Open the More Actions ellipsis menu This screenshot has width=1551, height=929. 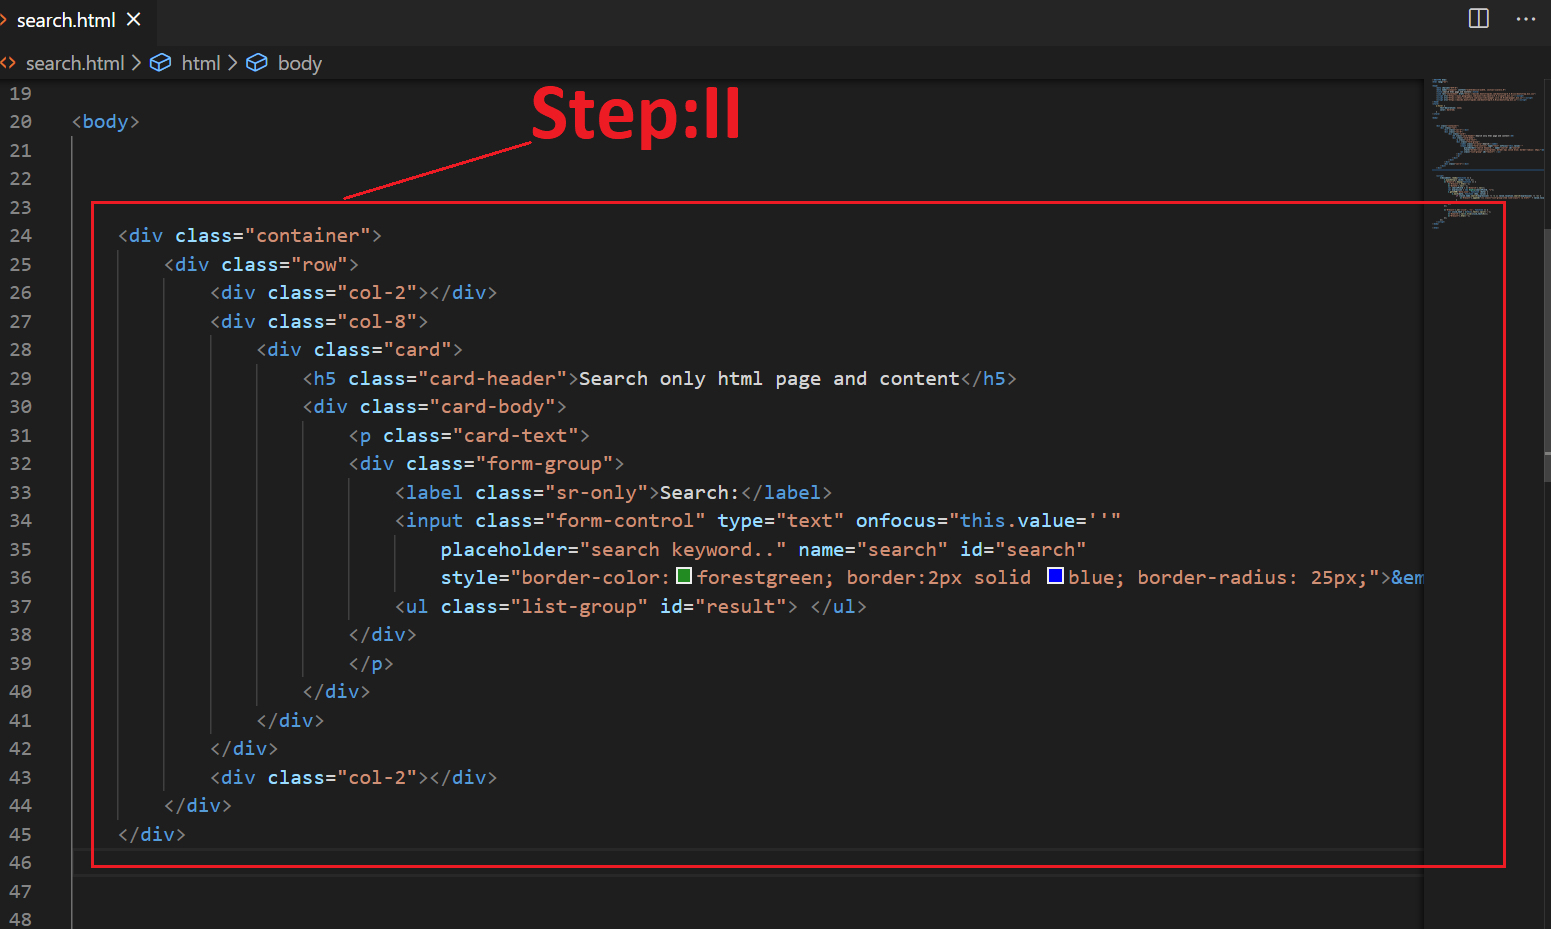[1525, 19]
